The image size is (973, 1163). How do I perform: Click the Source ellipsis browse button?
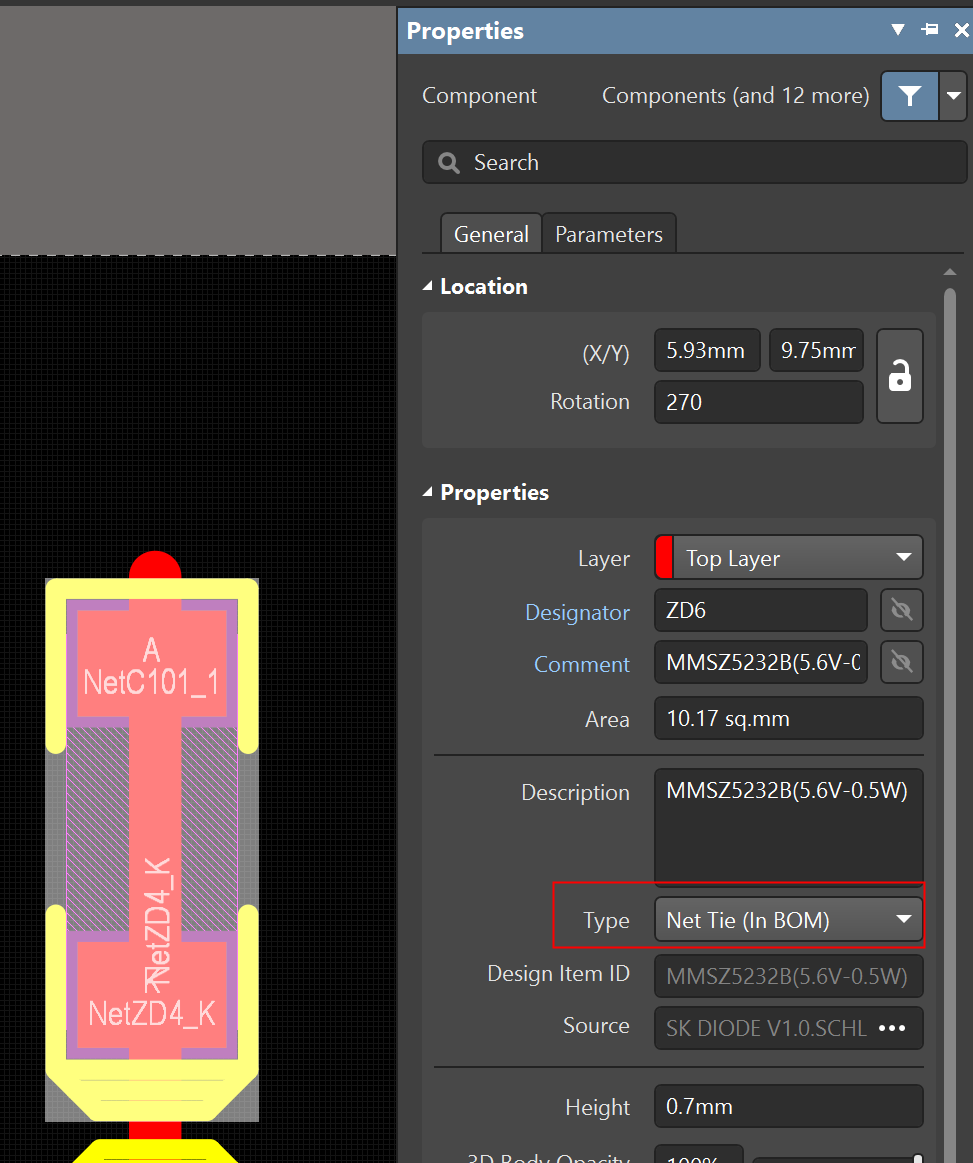click(x=891, y=1028)
